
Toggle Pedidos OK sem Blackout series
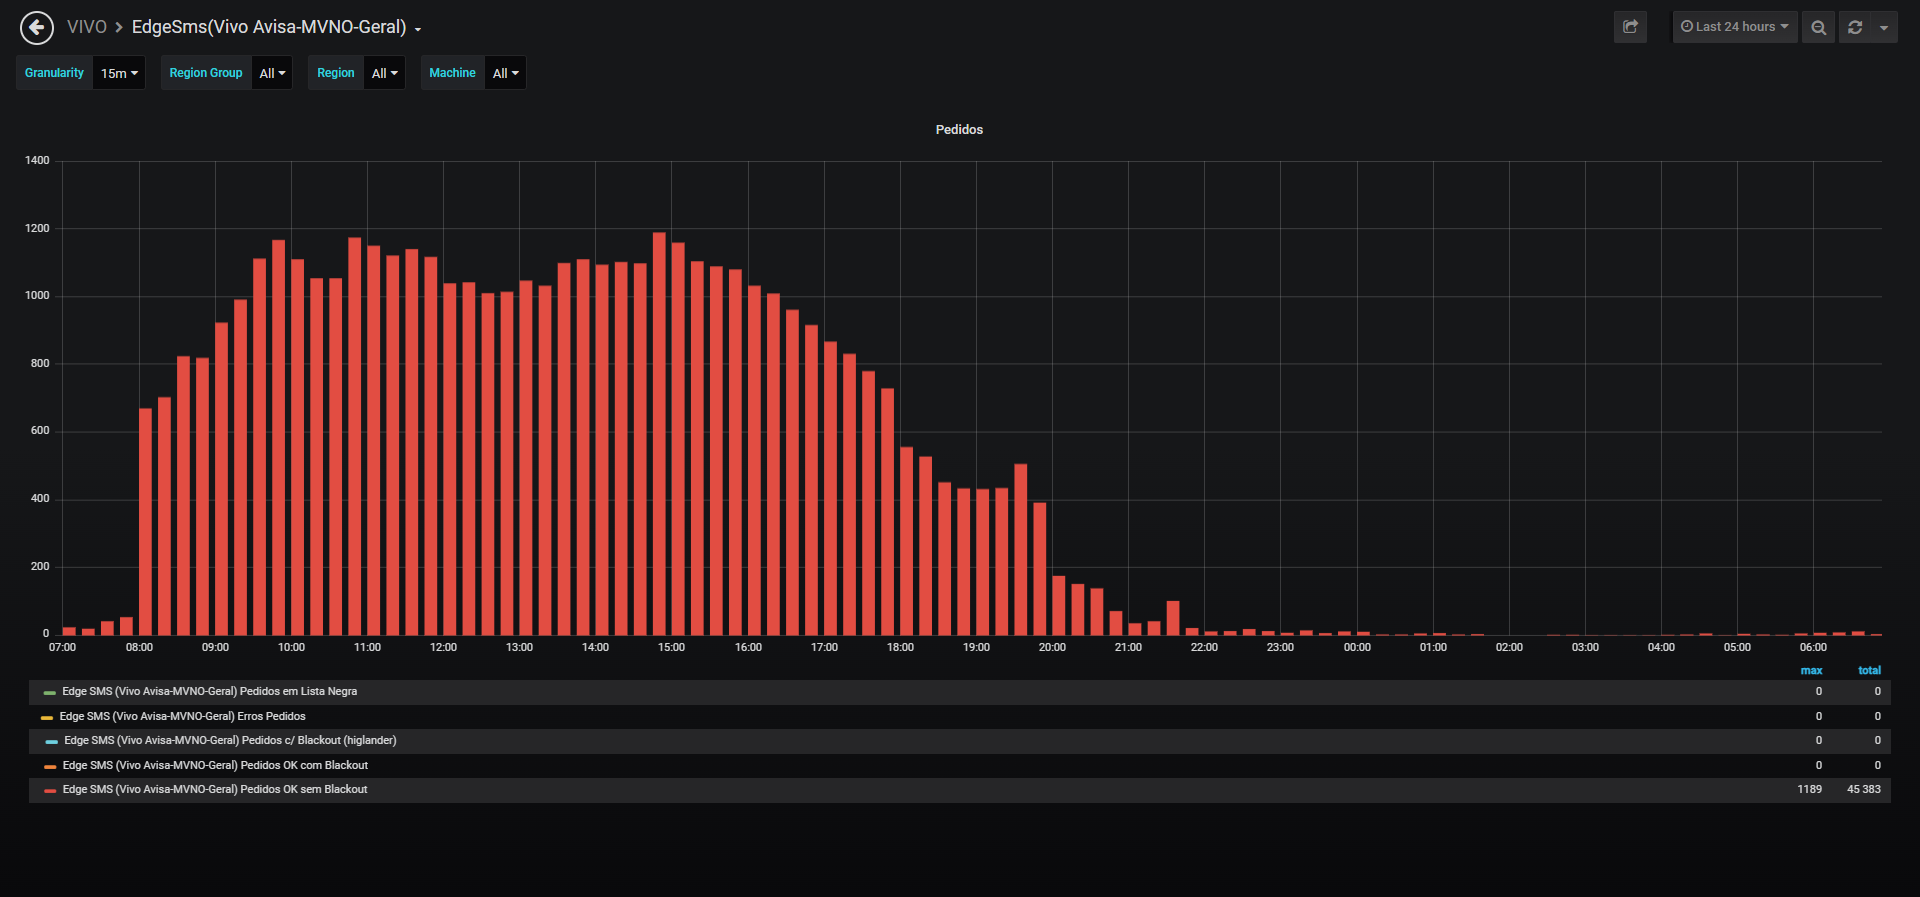pos(215,789)
